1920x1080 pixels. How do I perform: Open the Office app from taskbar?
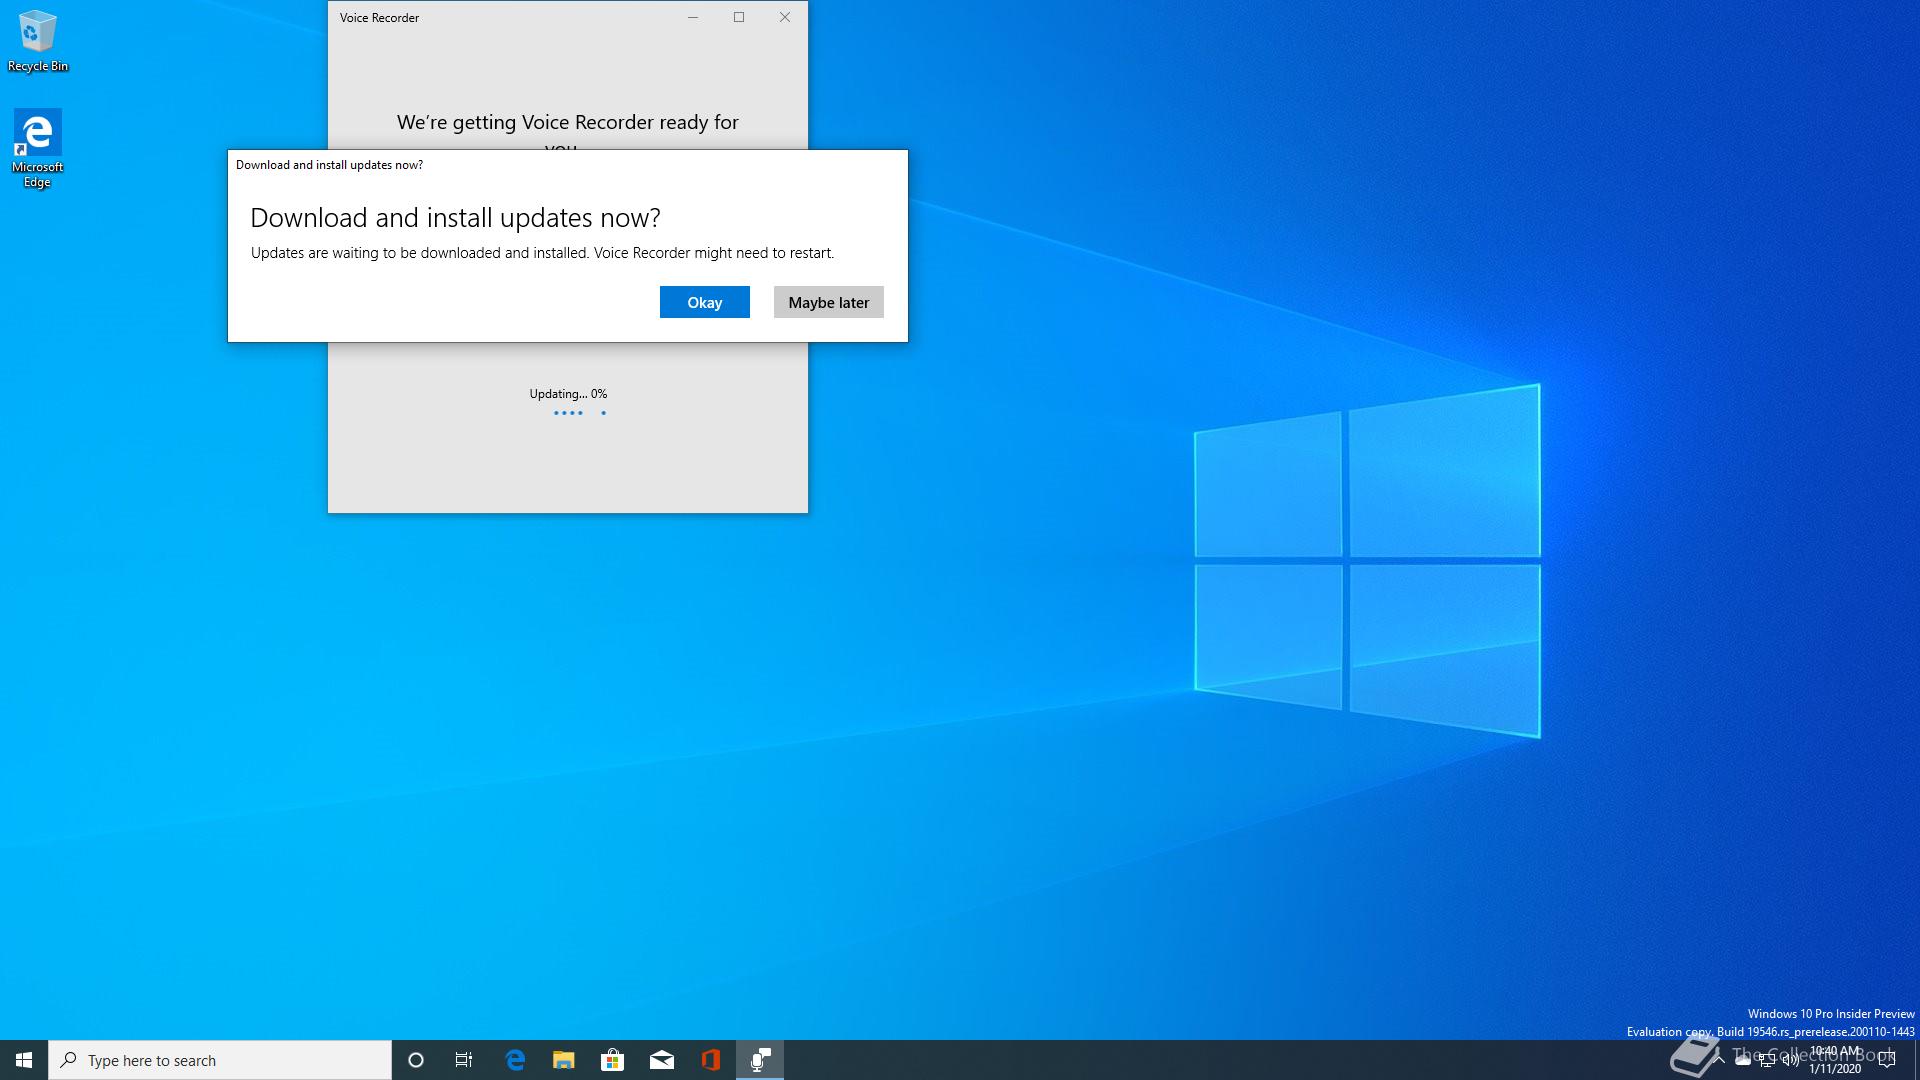(x=711, y=1060)
